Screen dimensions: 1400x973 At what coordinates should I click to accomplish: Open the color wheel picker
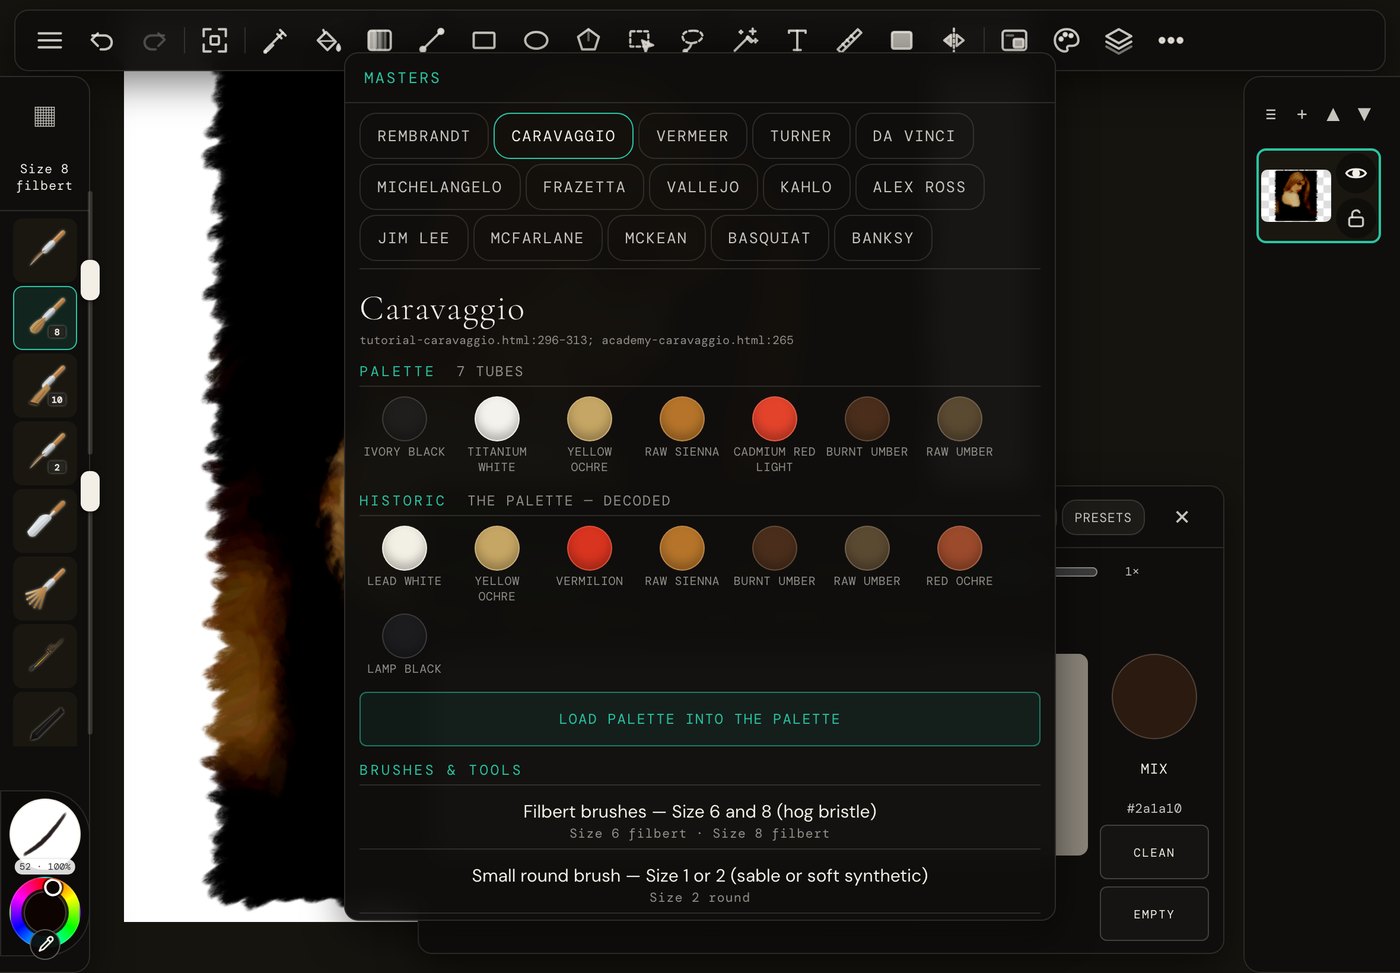(x=44, y=912)
